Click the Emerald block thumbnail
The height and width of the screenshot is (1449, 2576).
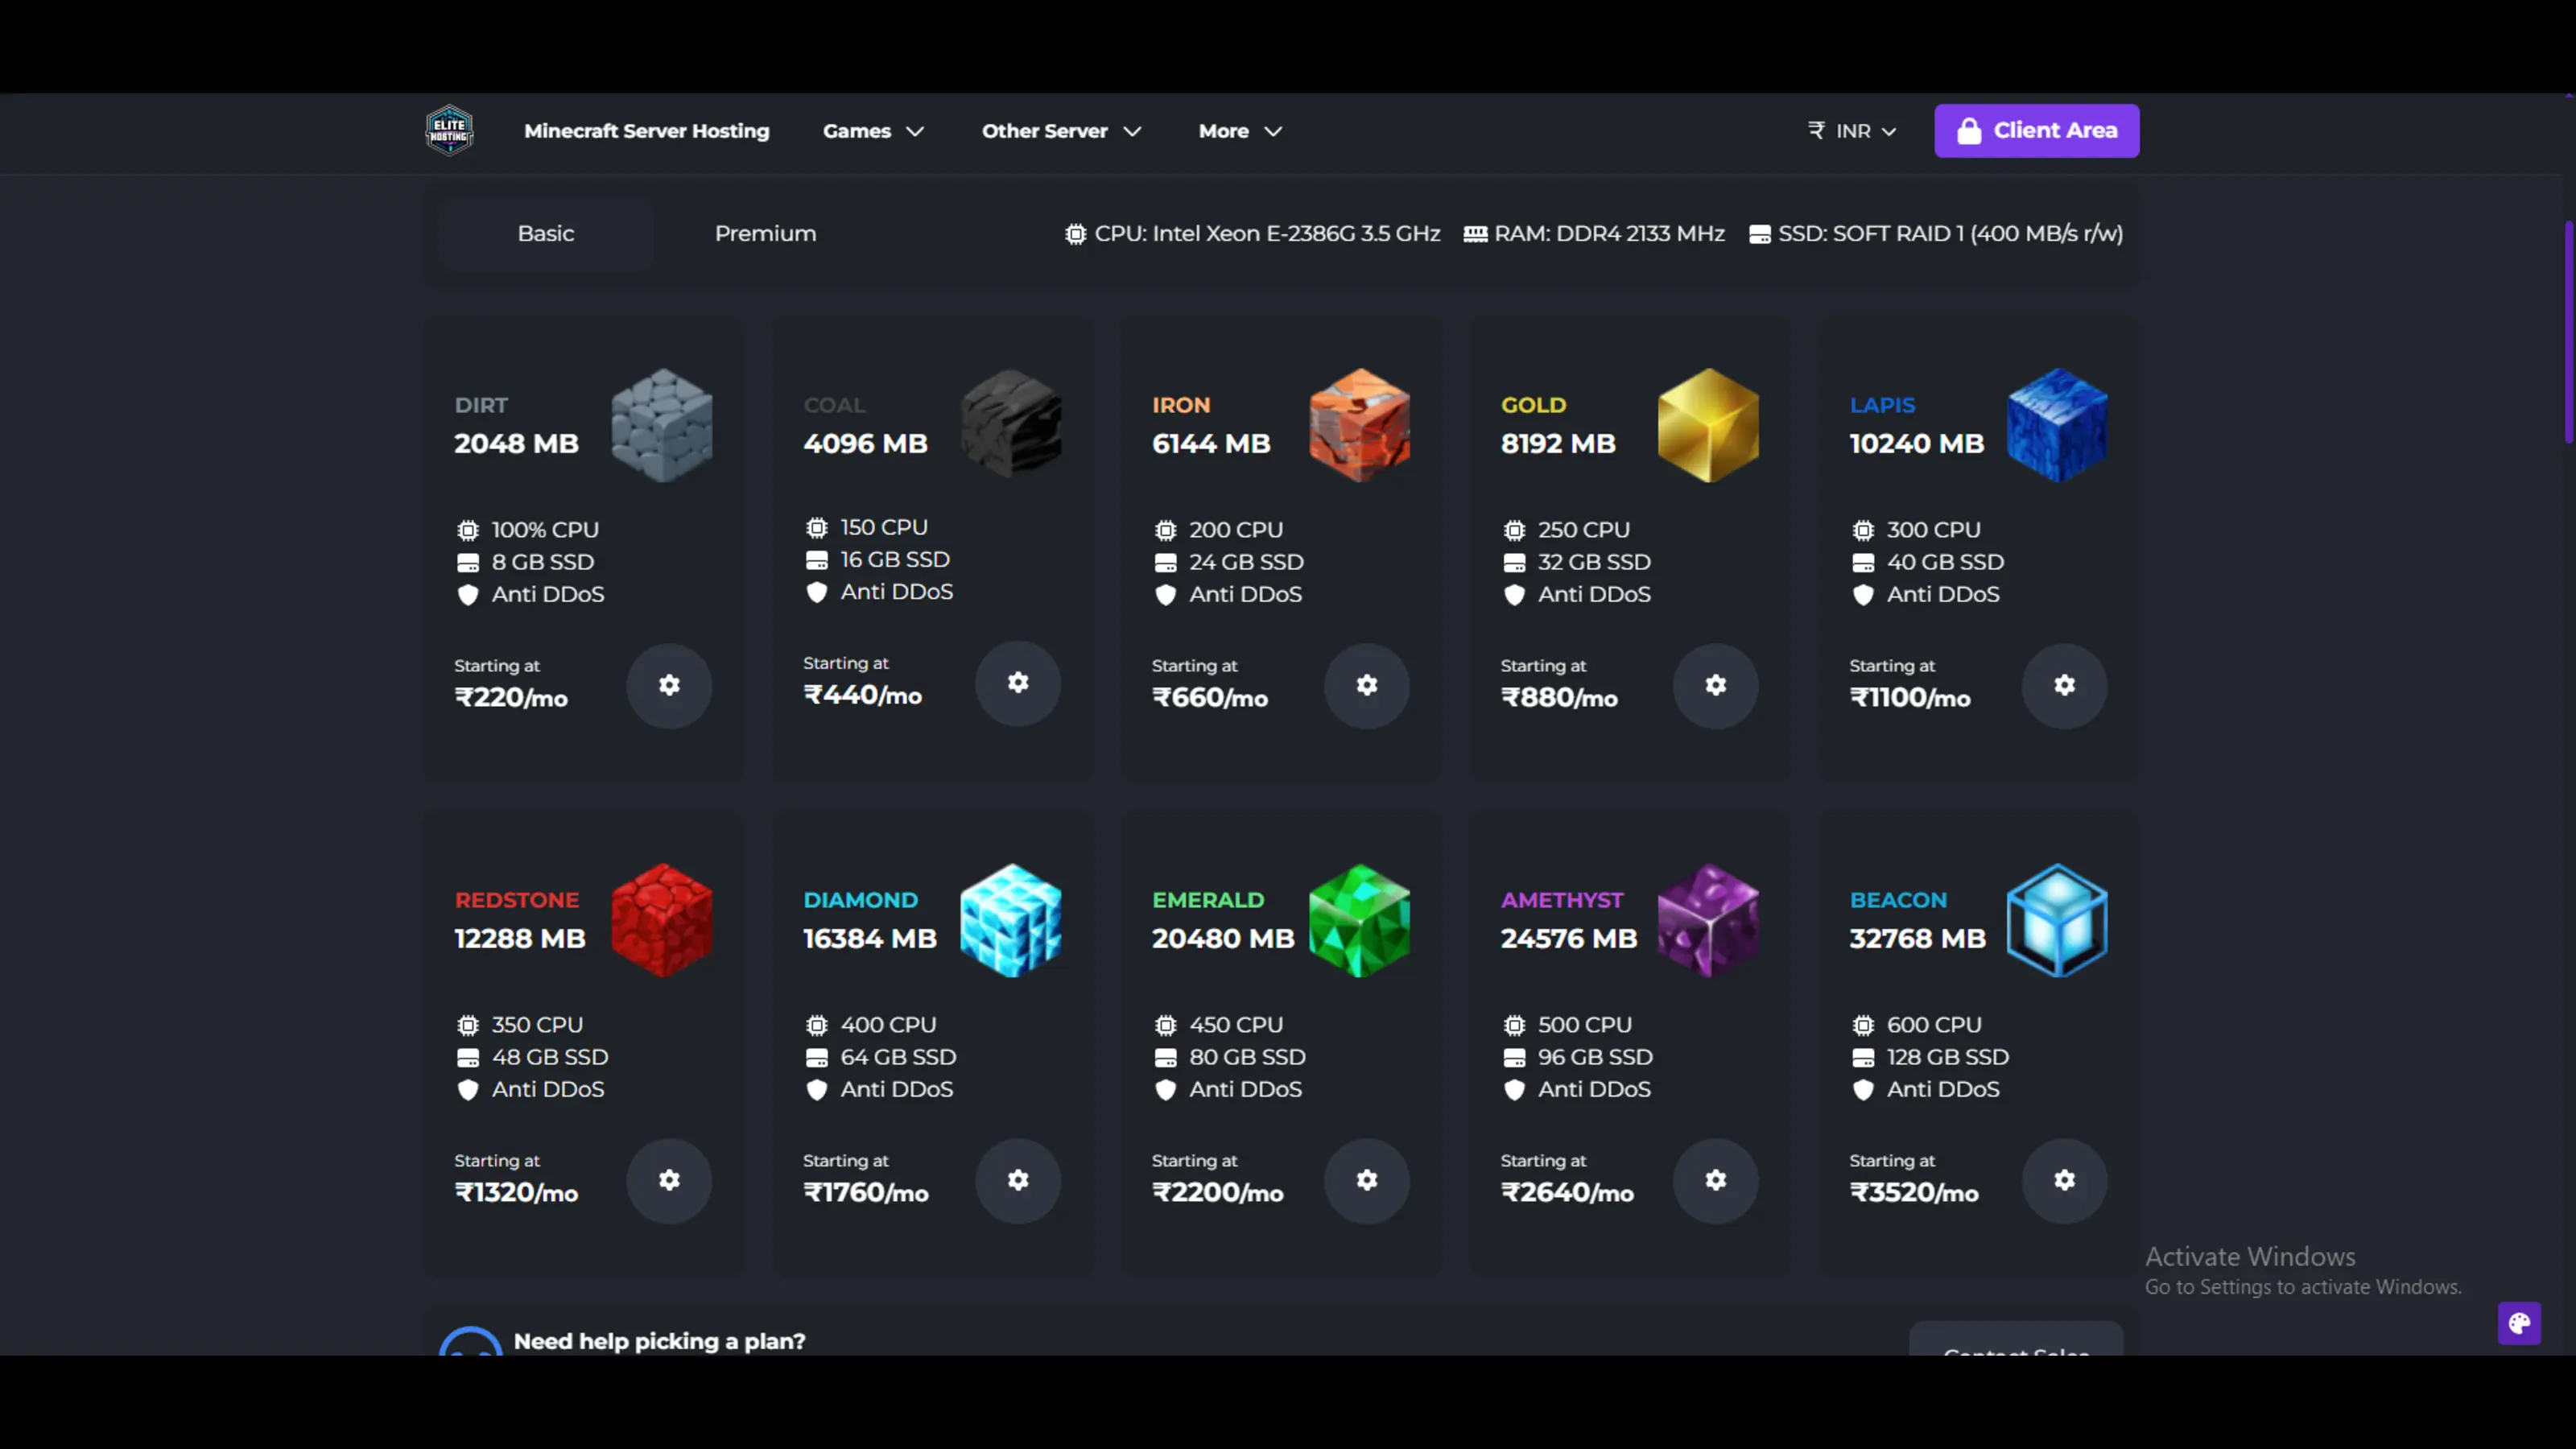(1359, 920)
